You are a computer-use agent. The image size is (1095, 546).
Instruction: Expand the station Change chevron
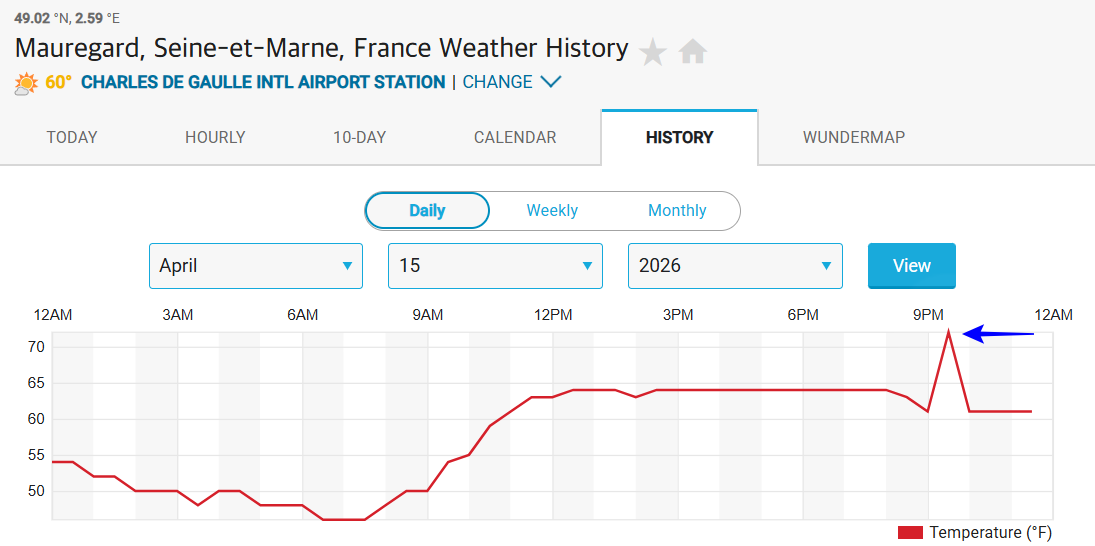click(x=551, y=82)
